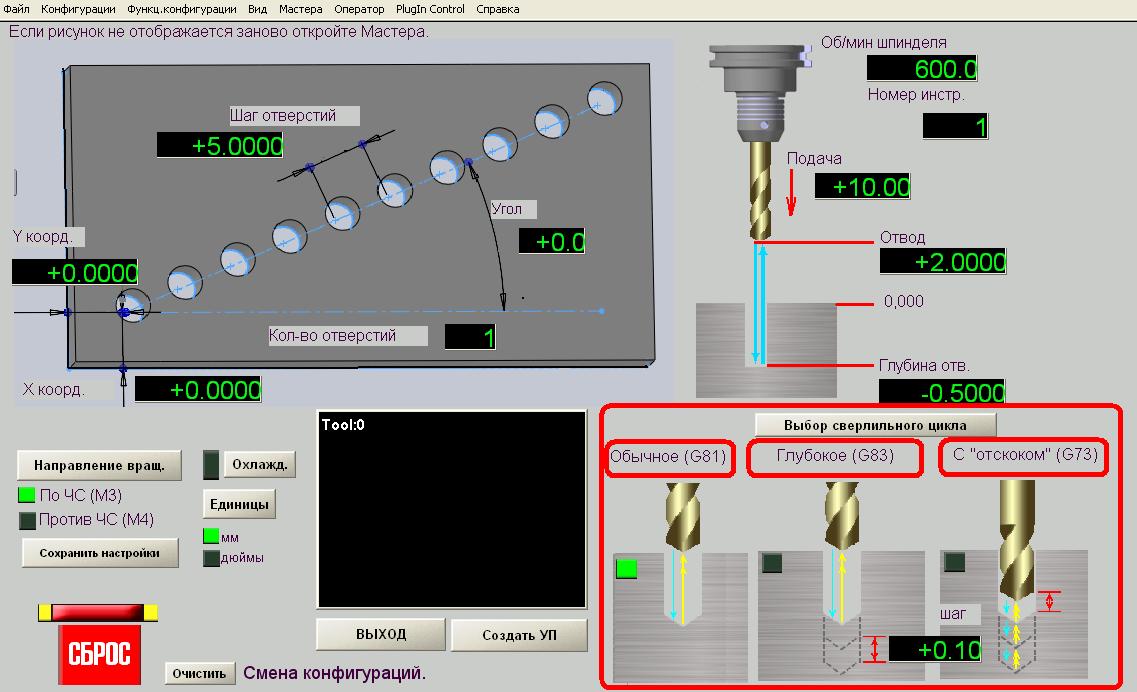This screenshot has width=1137, height=692.
Task: Click the Об/мин шпинделя value field
Action: pos(922,69)
